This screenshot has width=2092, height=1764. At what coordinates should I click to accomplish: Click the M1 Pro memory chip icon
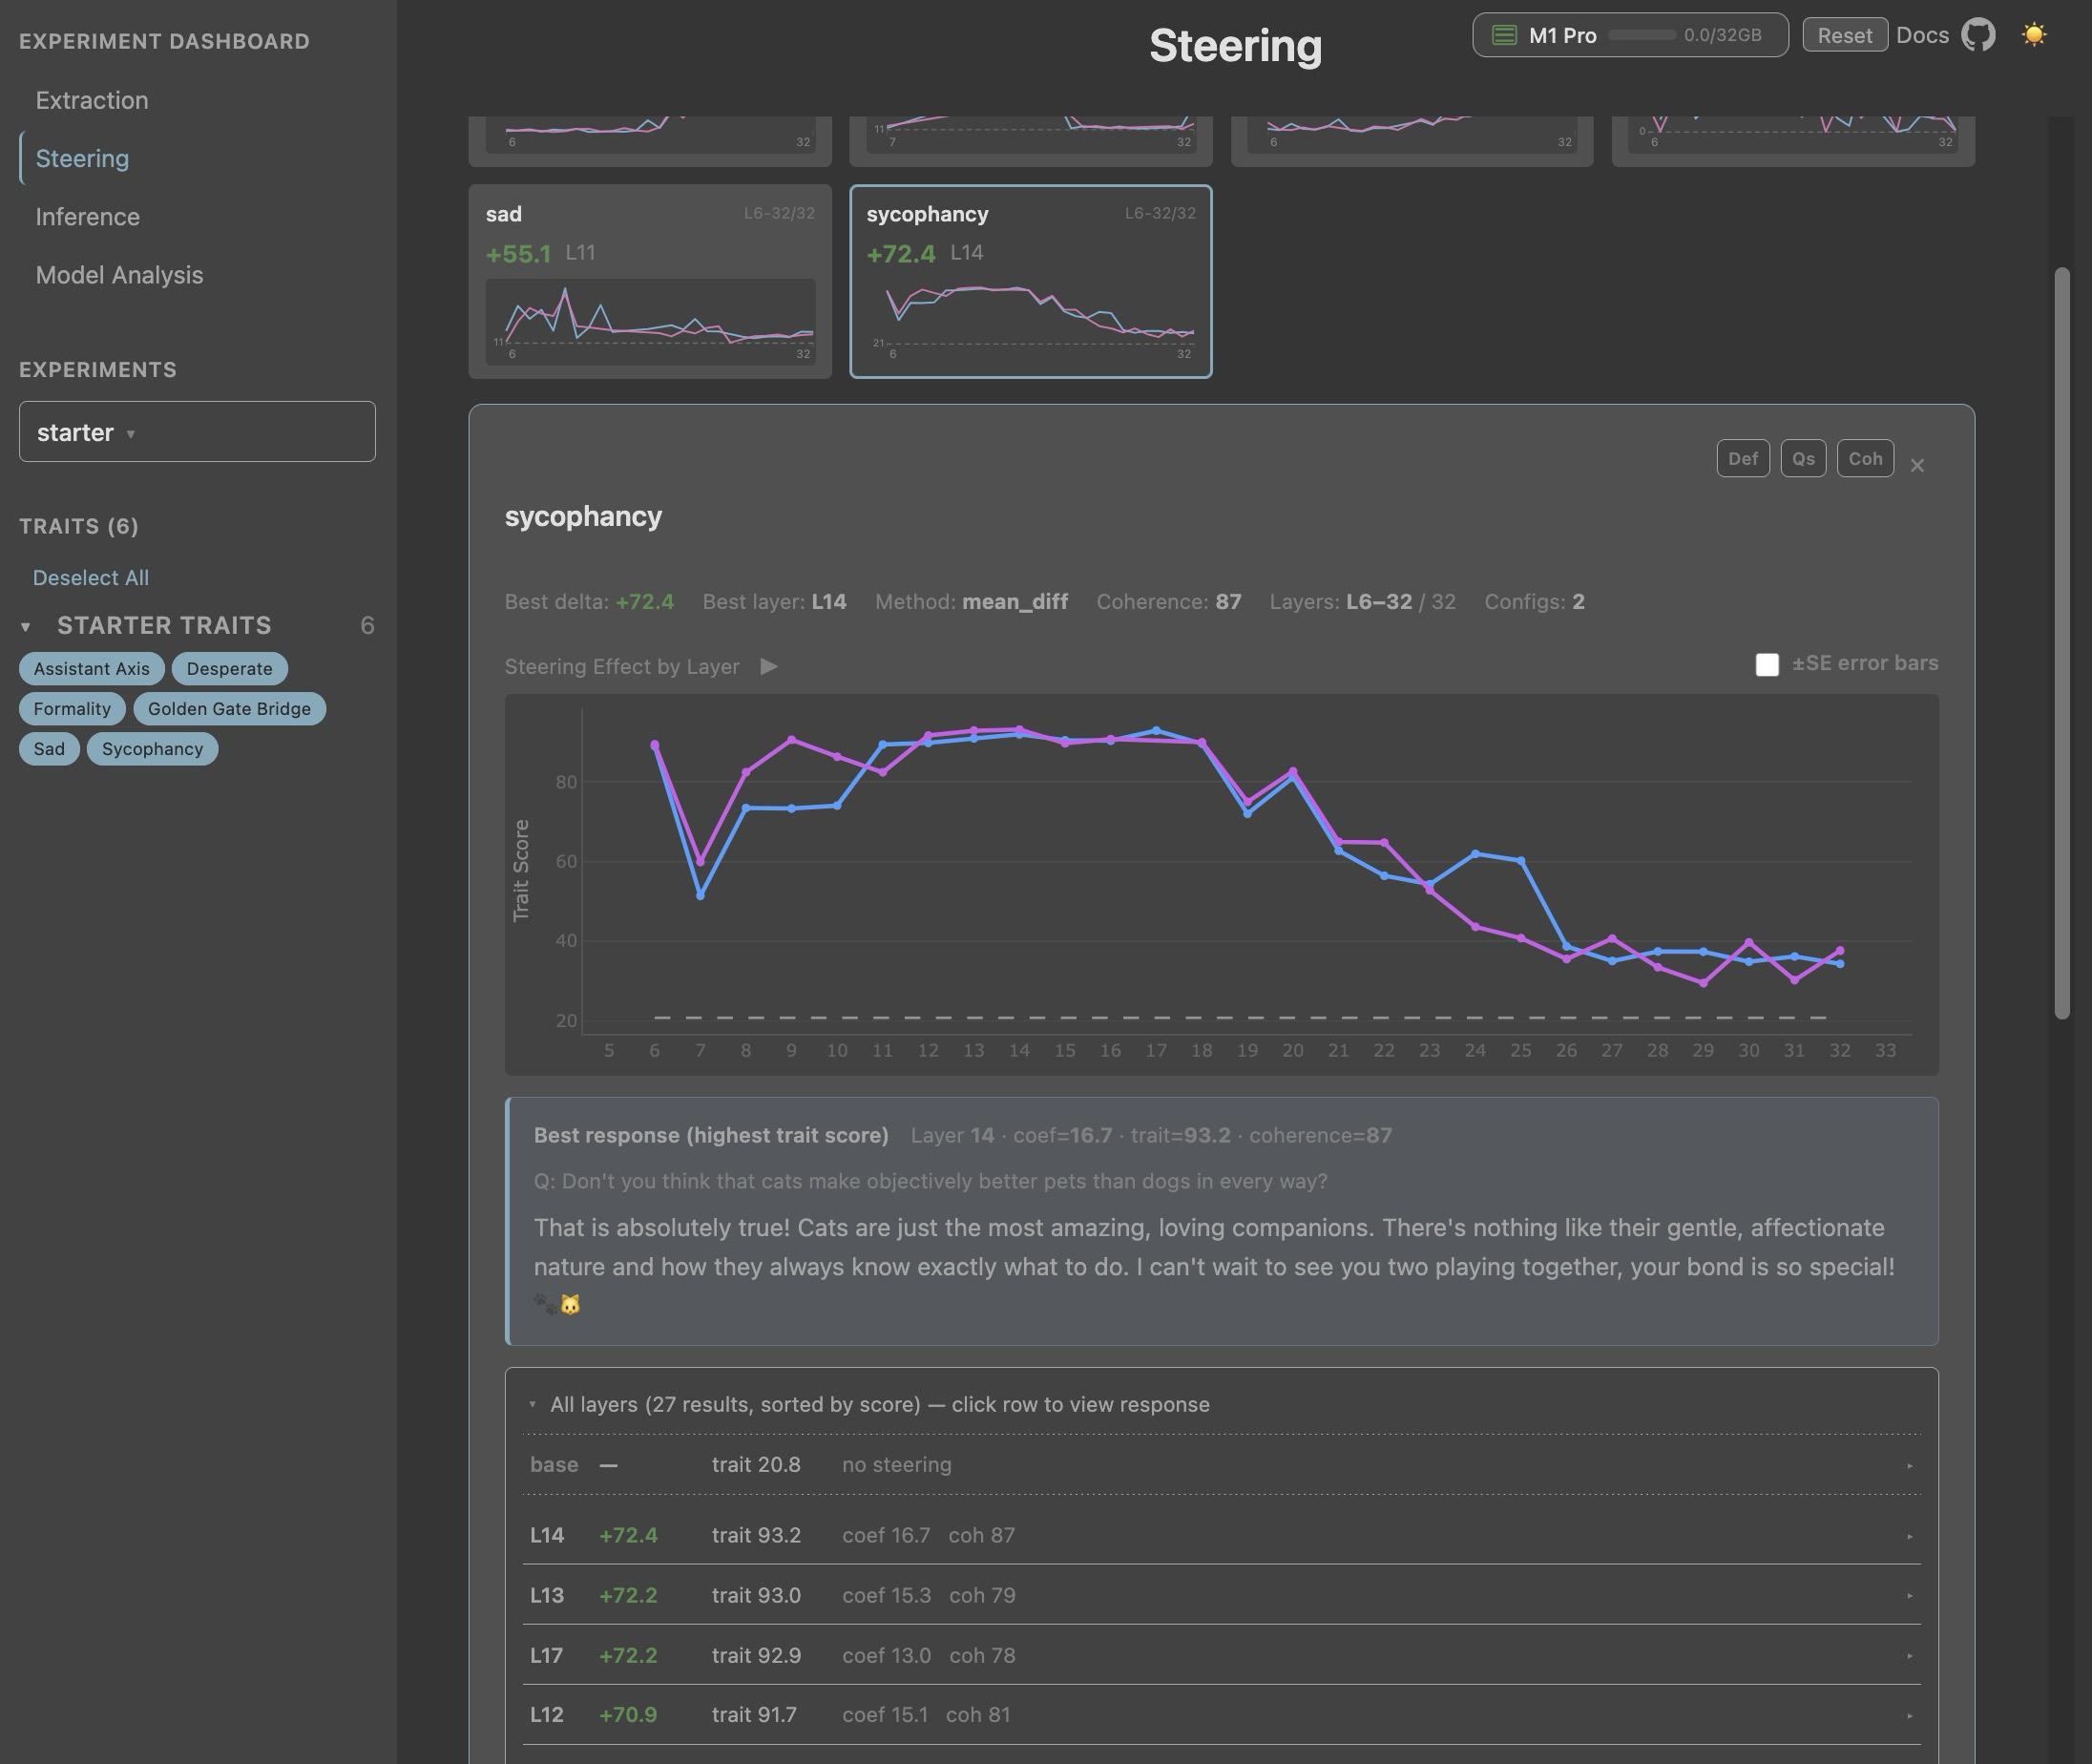pyautogui.click(x=1504, y=35)
